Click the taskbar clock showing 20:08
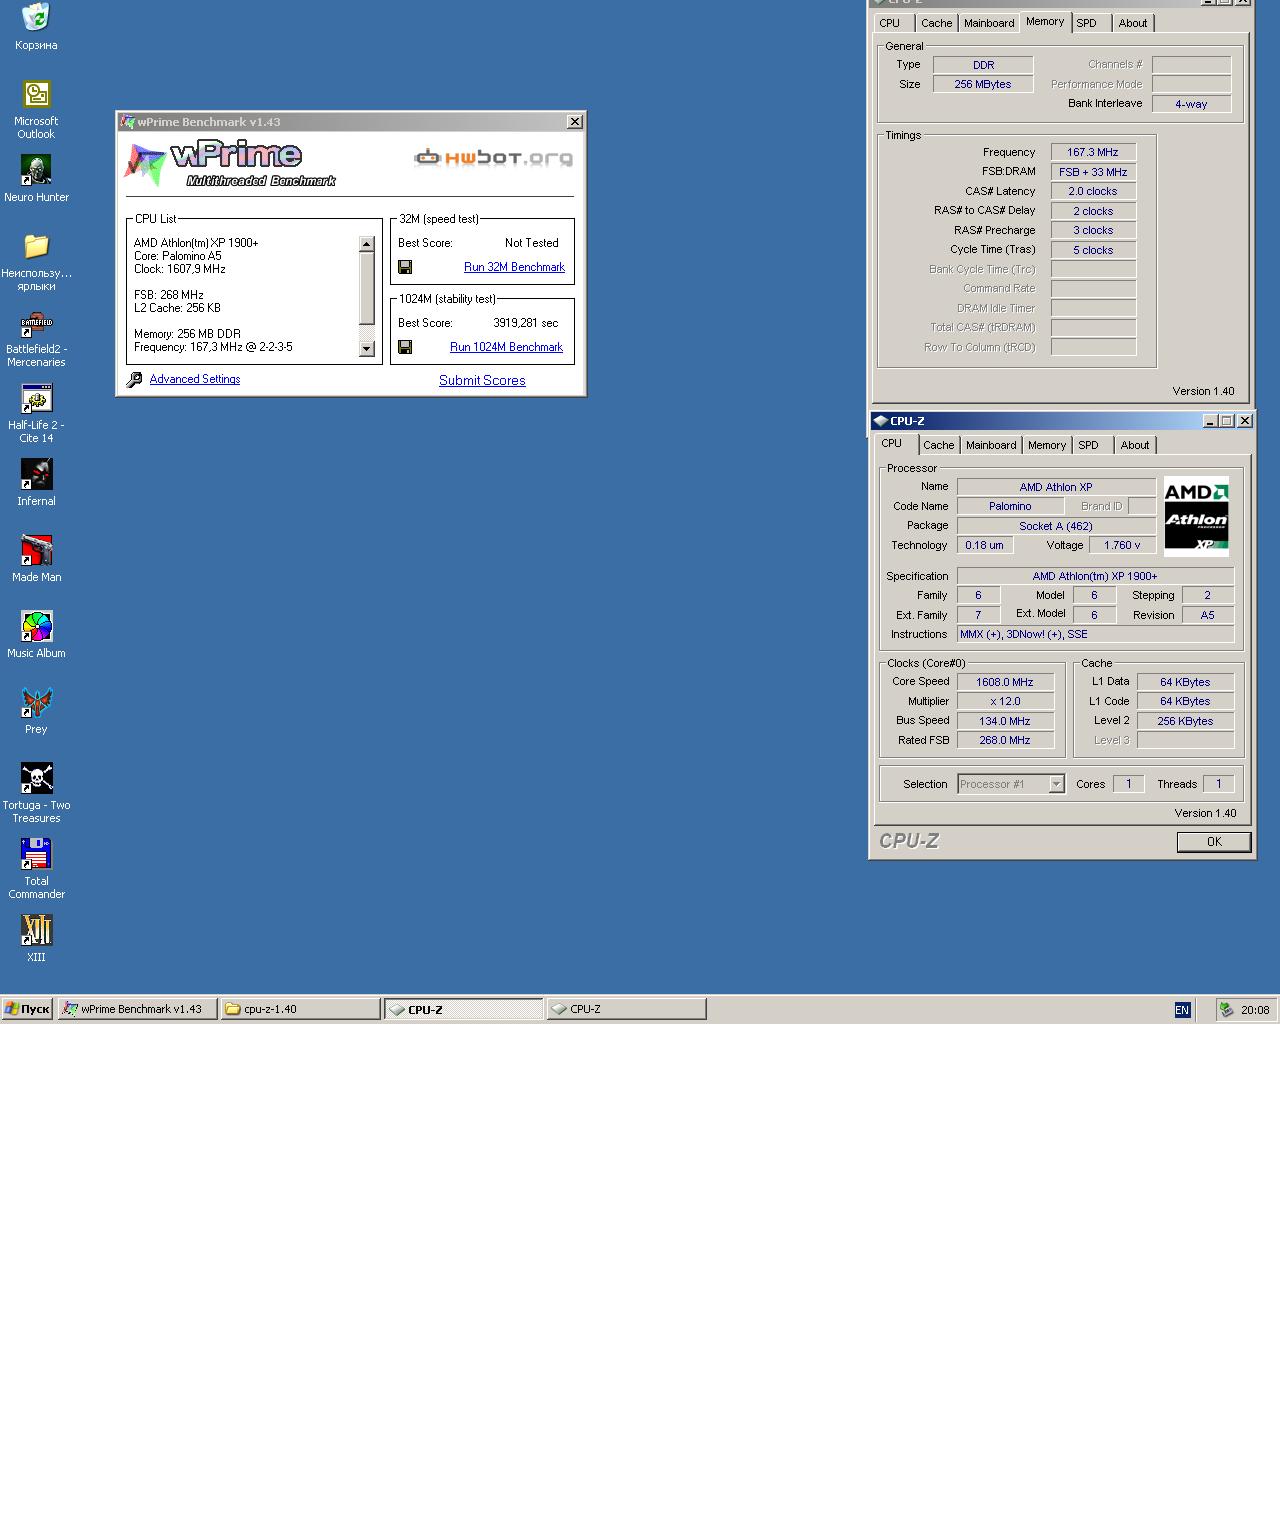This screenshot has height=1536, width=1280. pyautogui.click(x=1255, y=1010)
